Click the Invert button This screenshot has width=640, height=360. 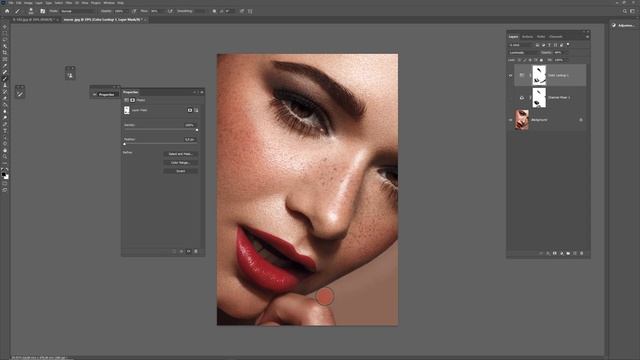click(181, 171)
